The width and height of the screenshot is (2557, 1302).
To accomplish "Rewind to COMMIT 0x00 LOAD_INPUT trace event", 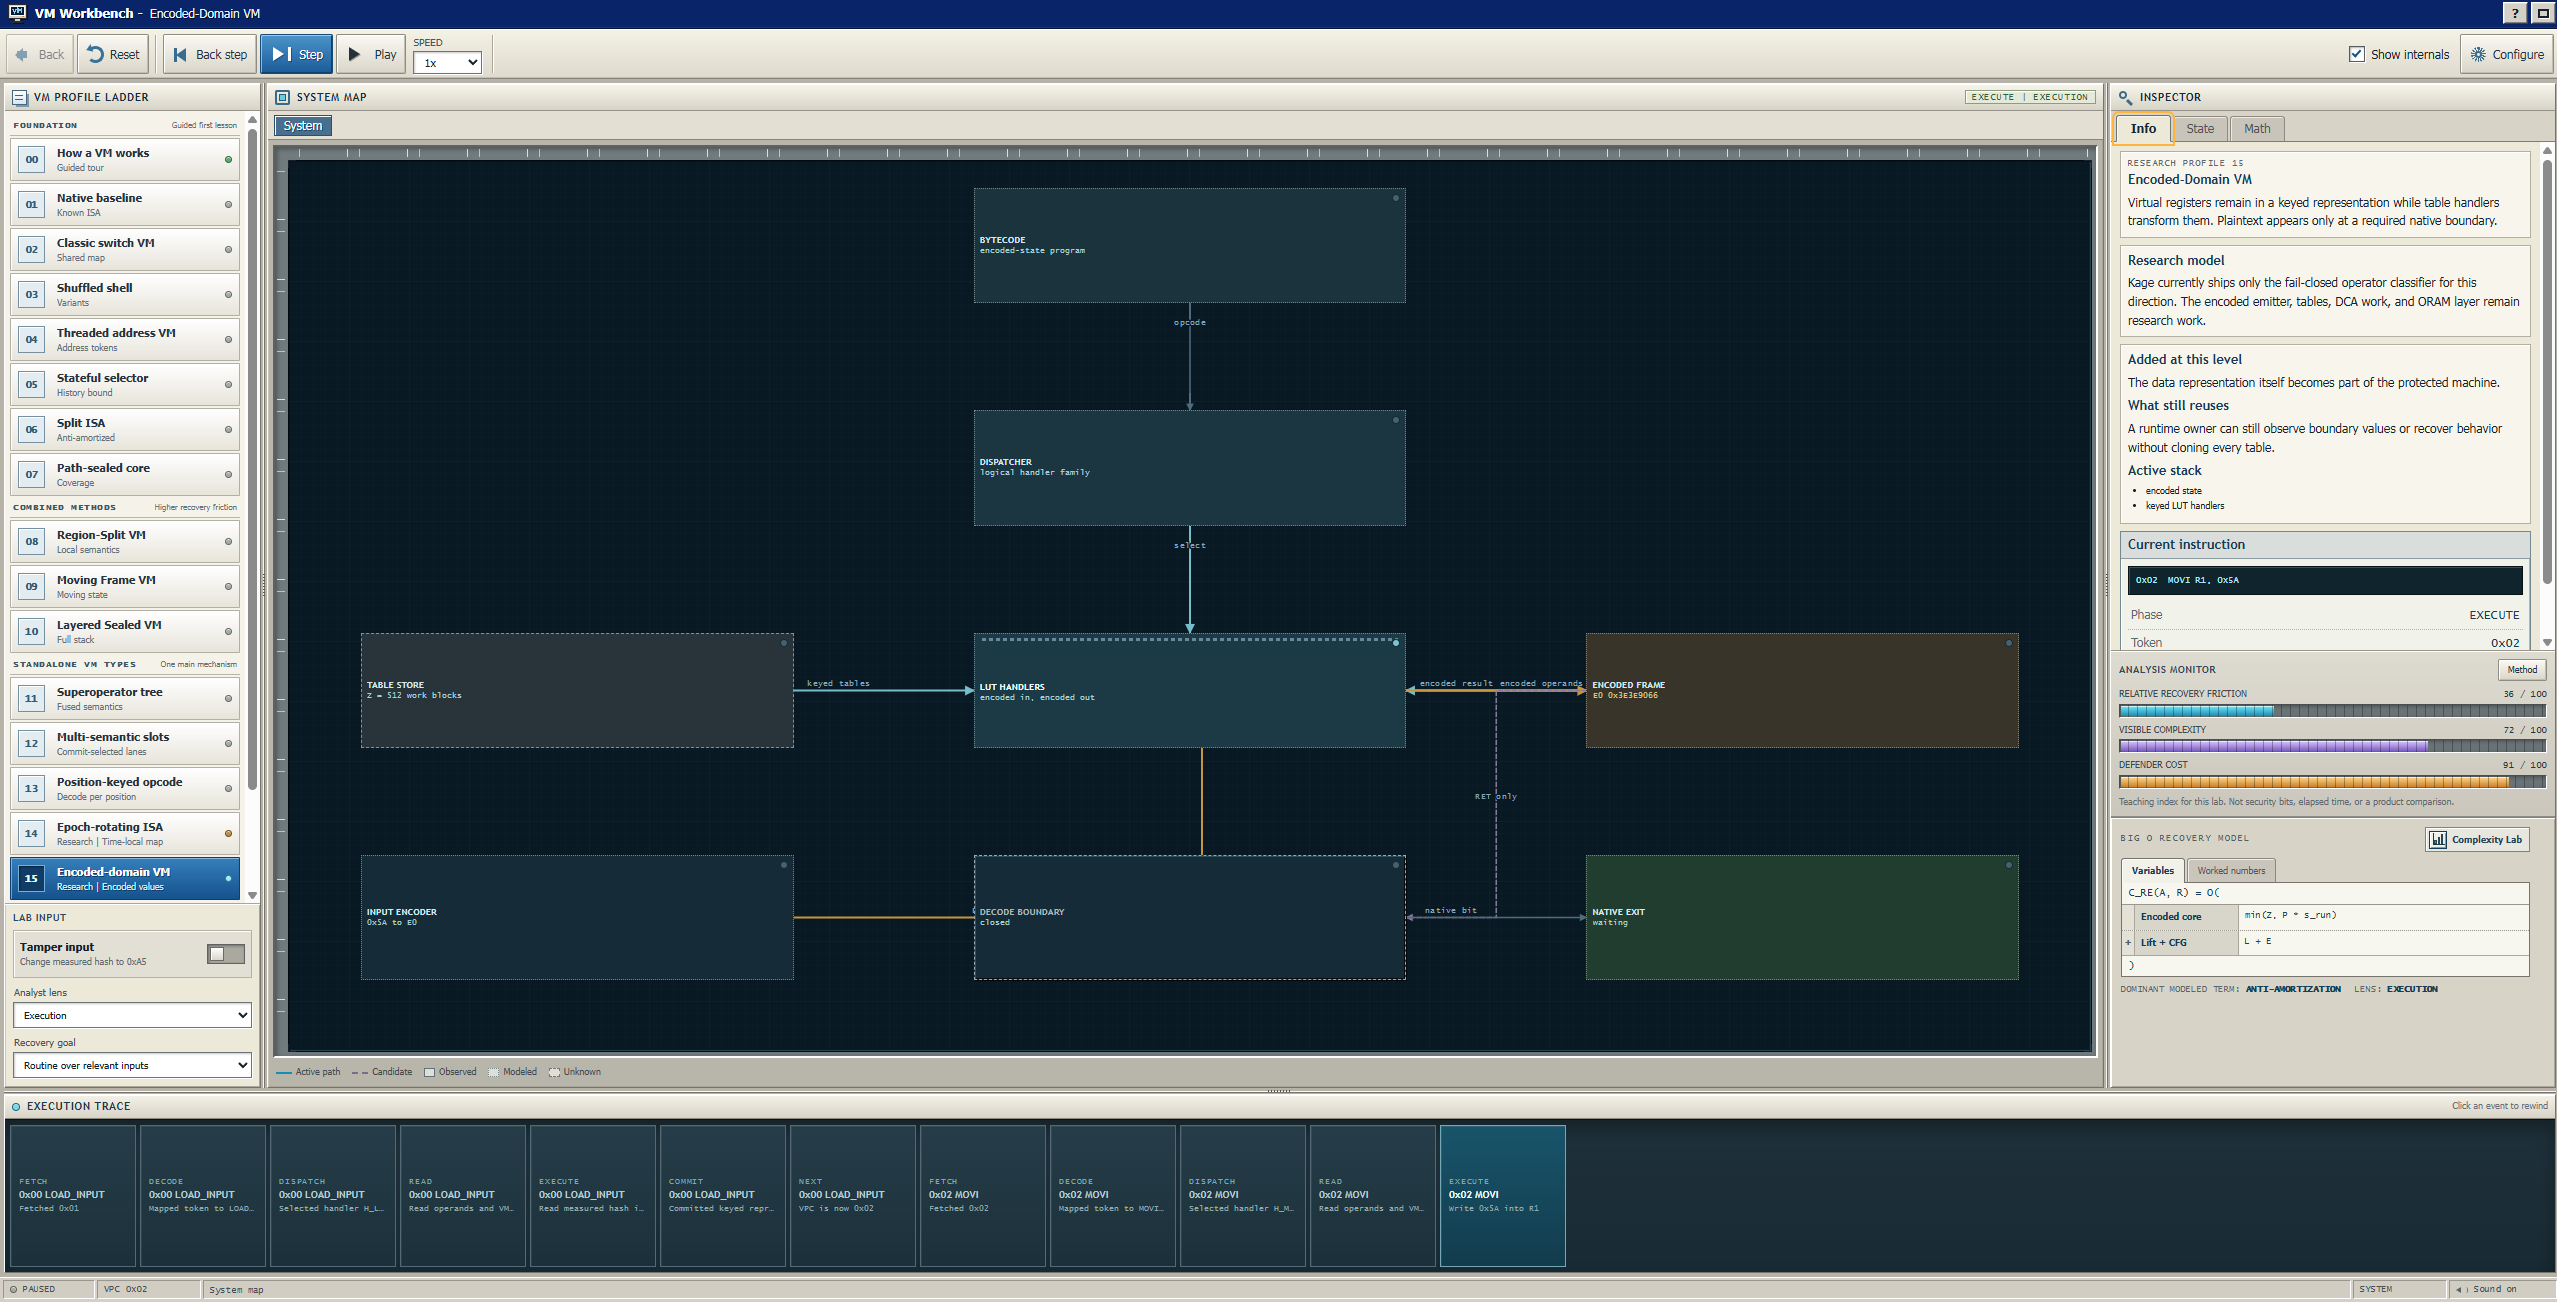I will tap(722, 1195).
